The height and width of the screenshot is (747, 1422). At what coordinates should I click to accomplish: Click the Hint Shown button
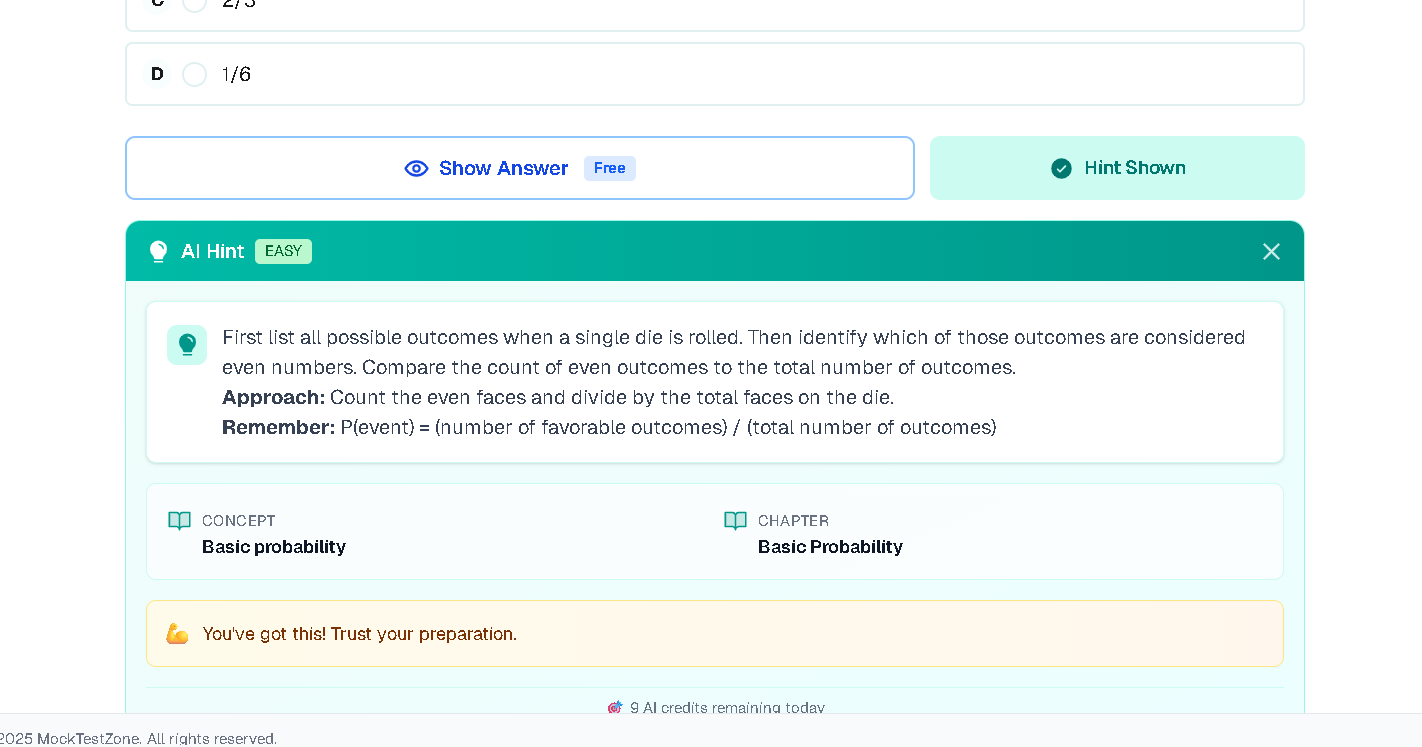[x=1116, y=168]
